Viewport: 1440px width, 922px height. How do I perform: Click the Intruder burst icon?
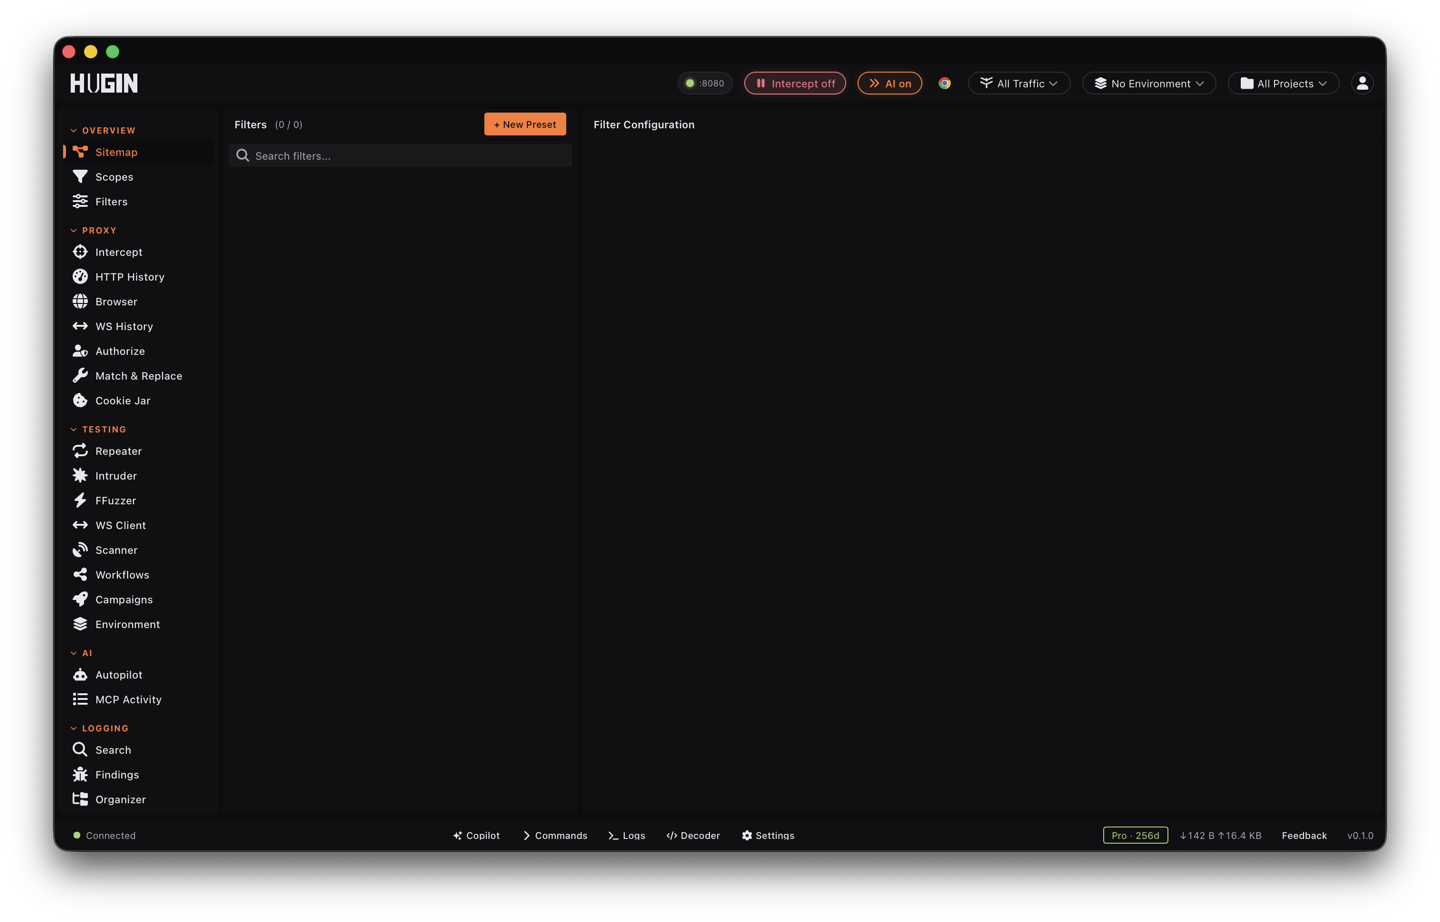(x=80, y=476)
